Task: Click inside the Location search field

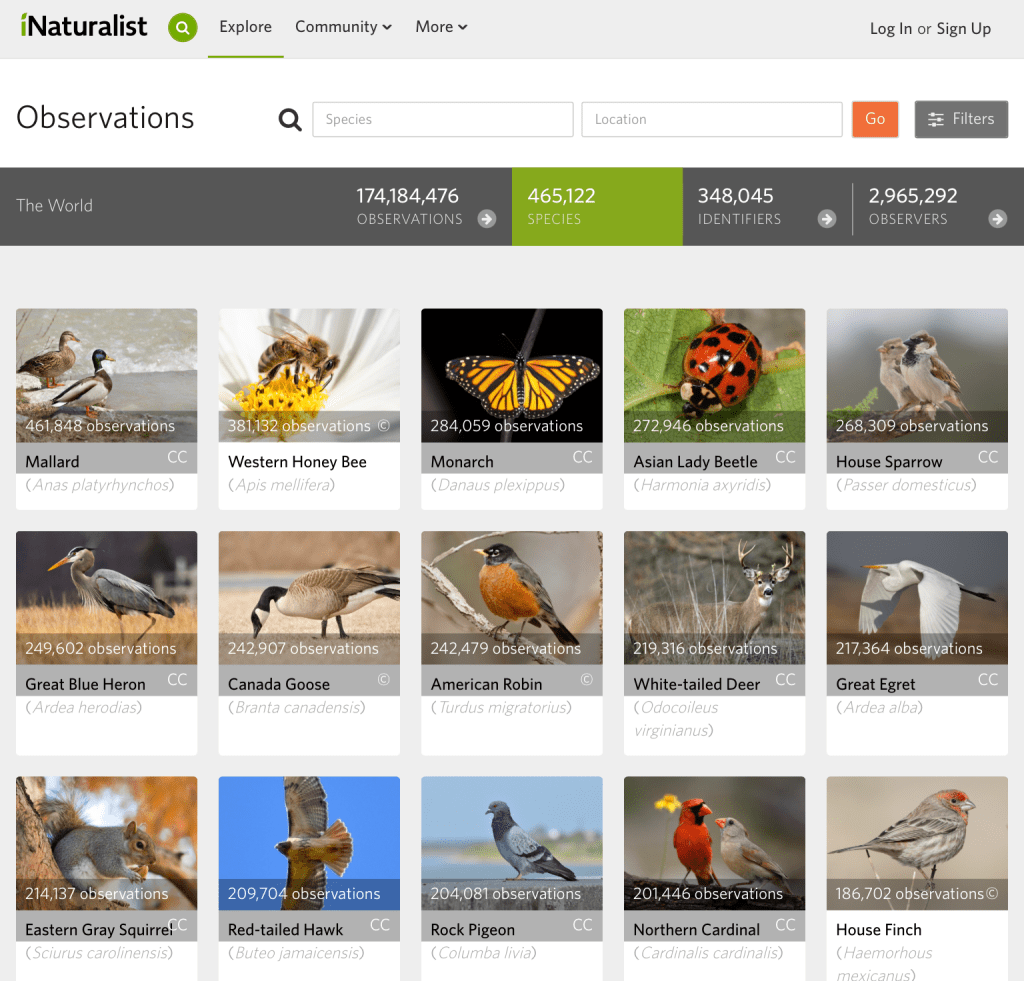Action: [x=711, y=119]
